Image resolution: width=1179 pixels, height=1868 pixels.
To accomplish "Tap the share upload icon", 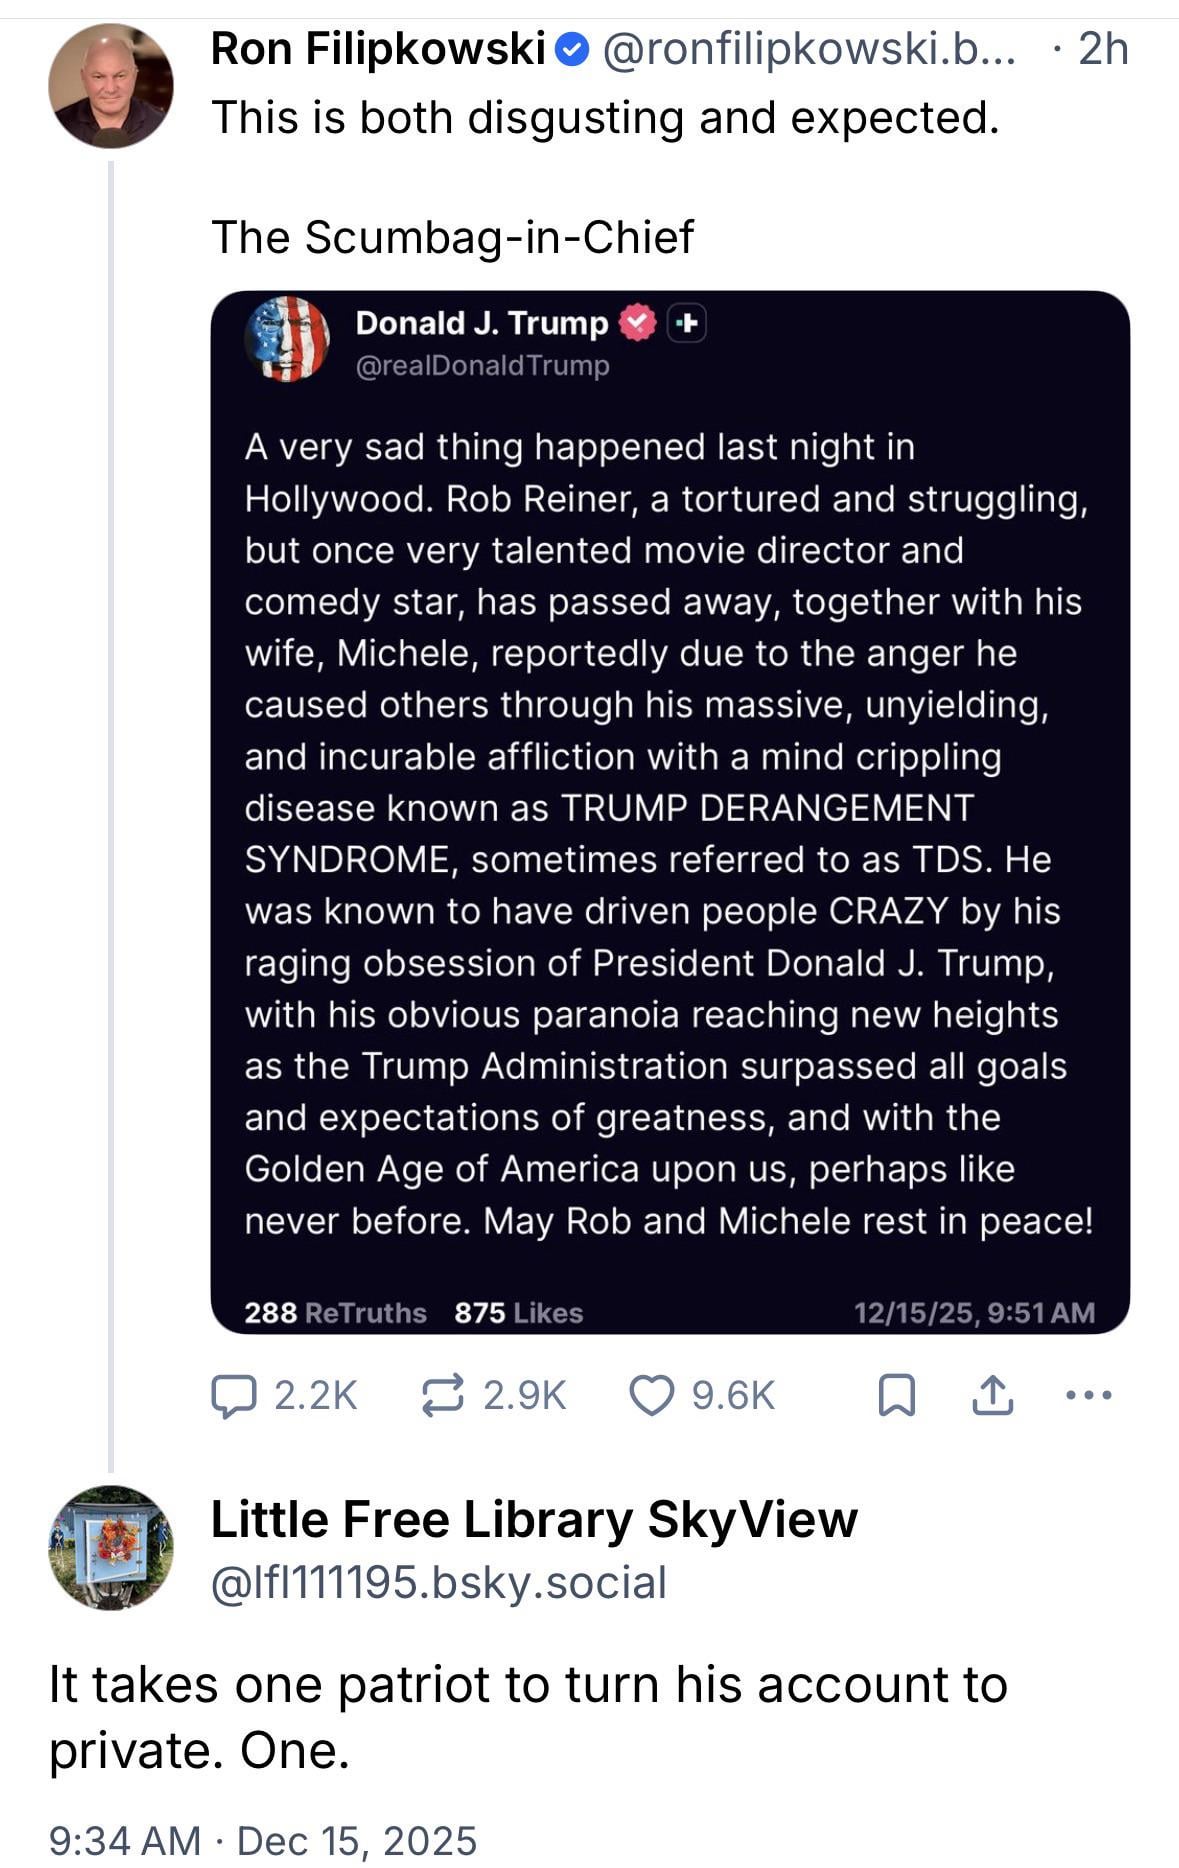I will click(x=993, y=1396).
